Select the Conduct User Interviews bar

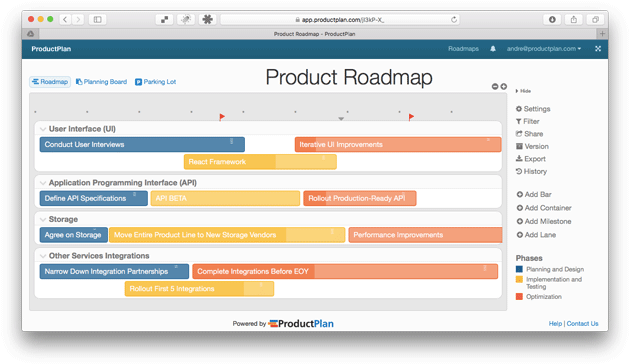tap(142, 144)
